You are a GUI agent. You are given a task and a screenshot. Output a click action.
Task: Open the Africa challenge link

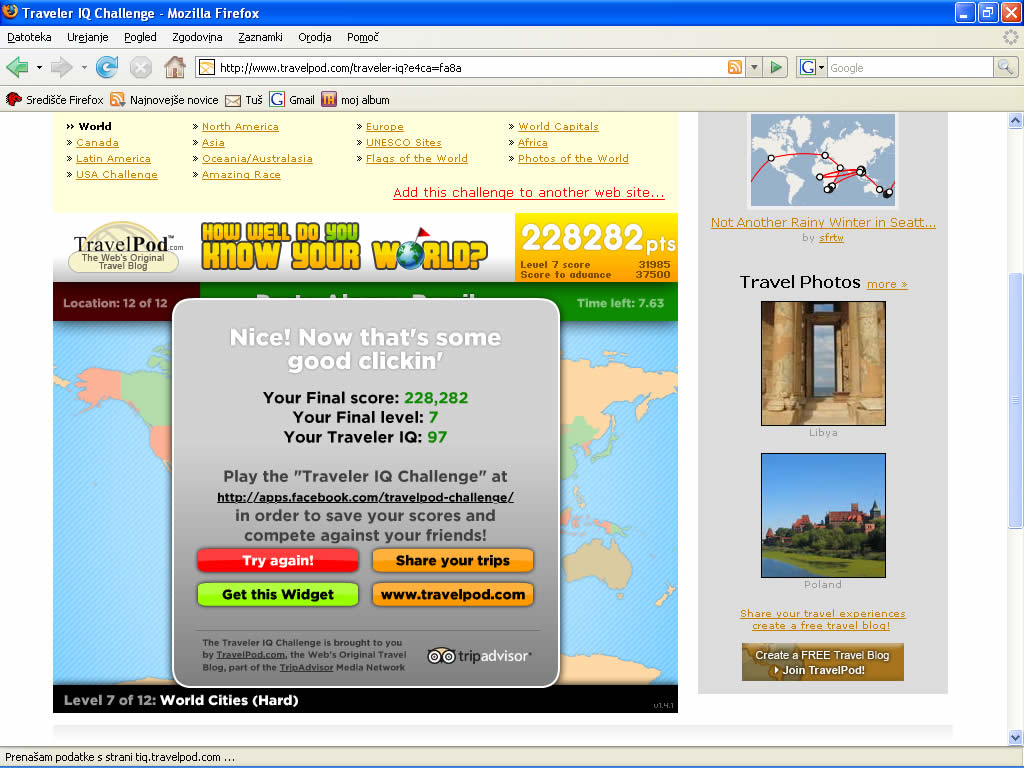(x=533, y=142)
